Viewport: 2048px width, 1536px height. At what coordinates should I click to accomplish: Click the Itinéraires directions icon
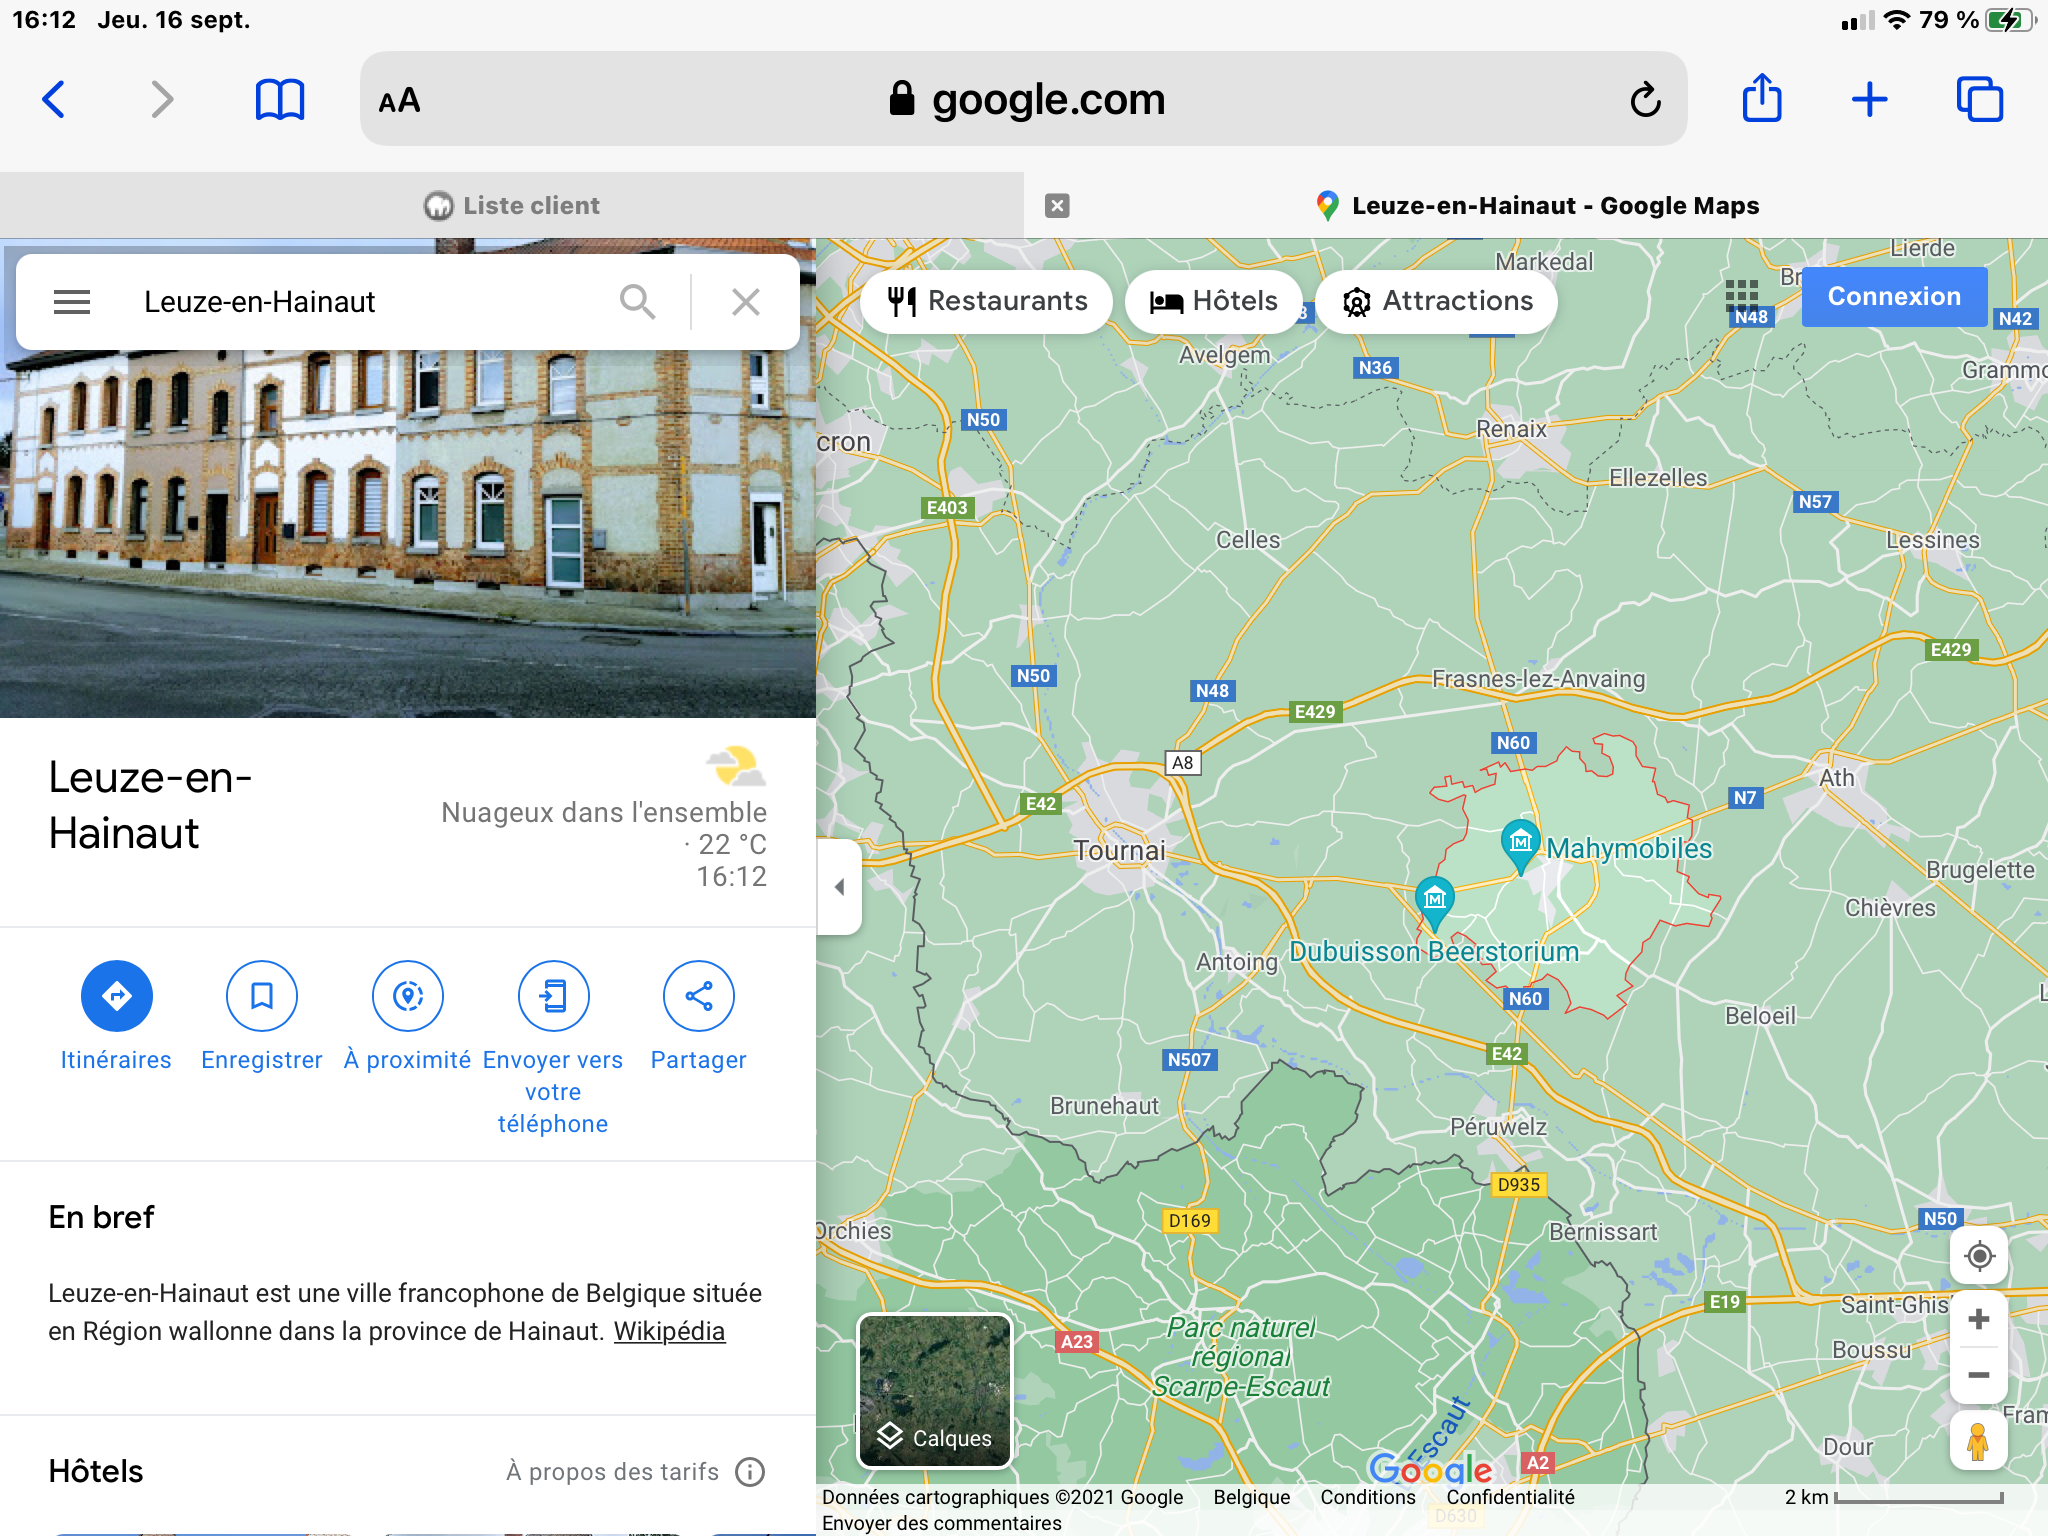(x=116, y=996)
